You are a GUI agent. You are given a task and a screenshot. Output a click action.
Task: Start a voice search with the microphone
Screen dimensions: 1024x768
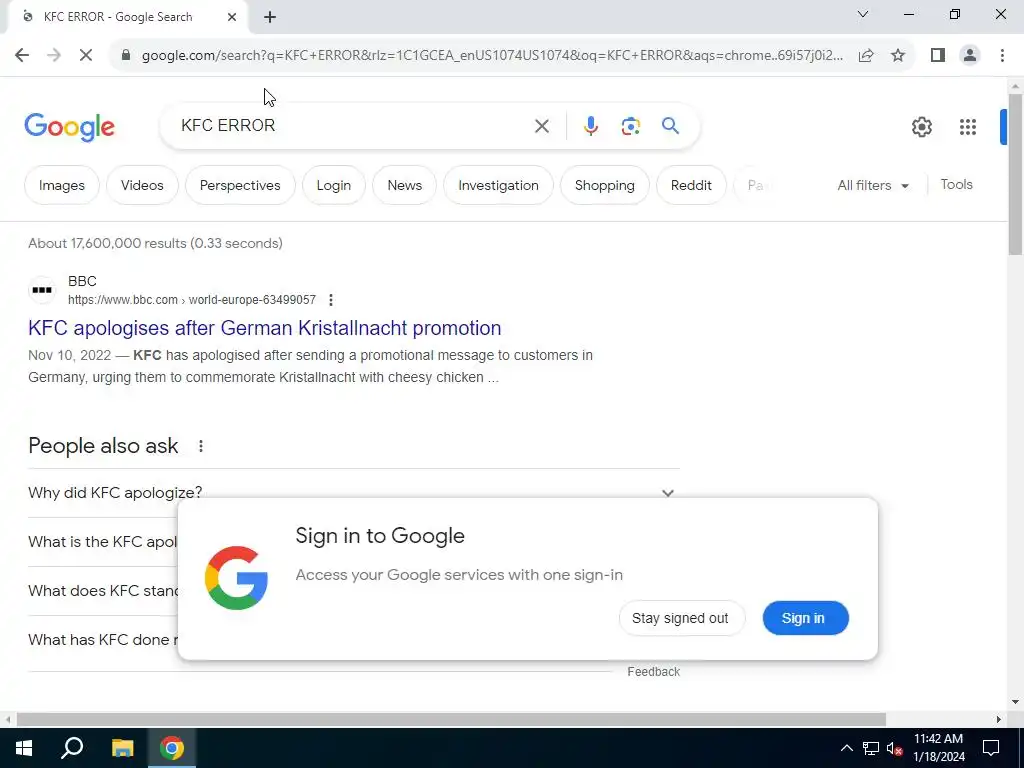tap(590, 125)
